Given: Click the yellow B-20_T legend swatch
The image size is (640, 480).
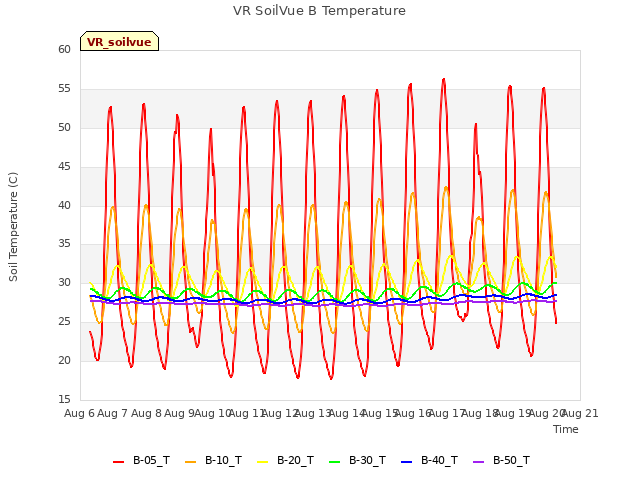Looking at the screenshot, I should click(x=263, y=462).
